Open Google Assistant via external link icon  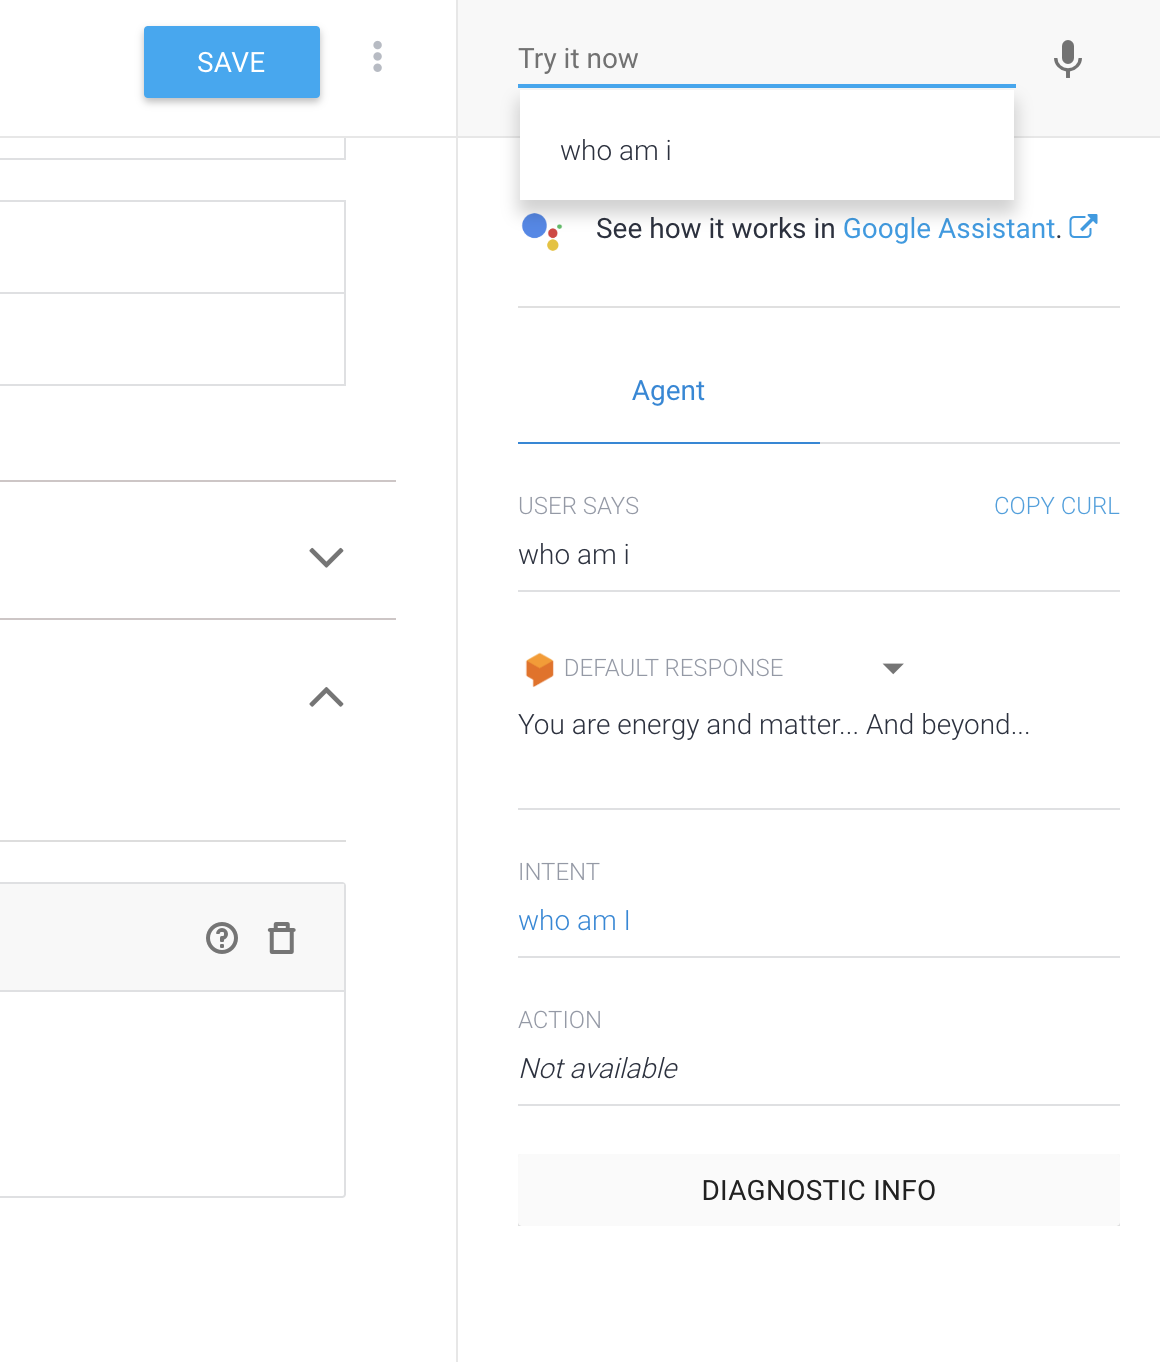1084,227
